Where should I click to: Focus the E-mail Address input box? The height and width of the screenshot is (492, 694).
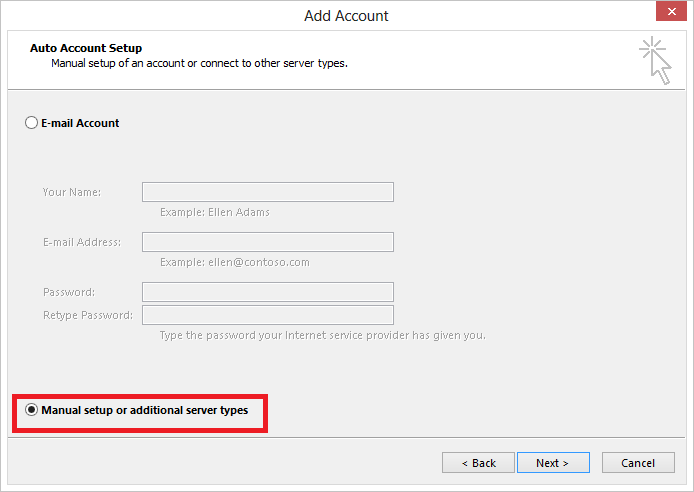(267, 242)
